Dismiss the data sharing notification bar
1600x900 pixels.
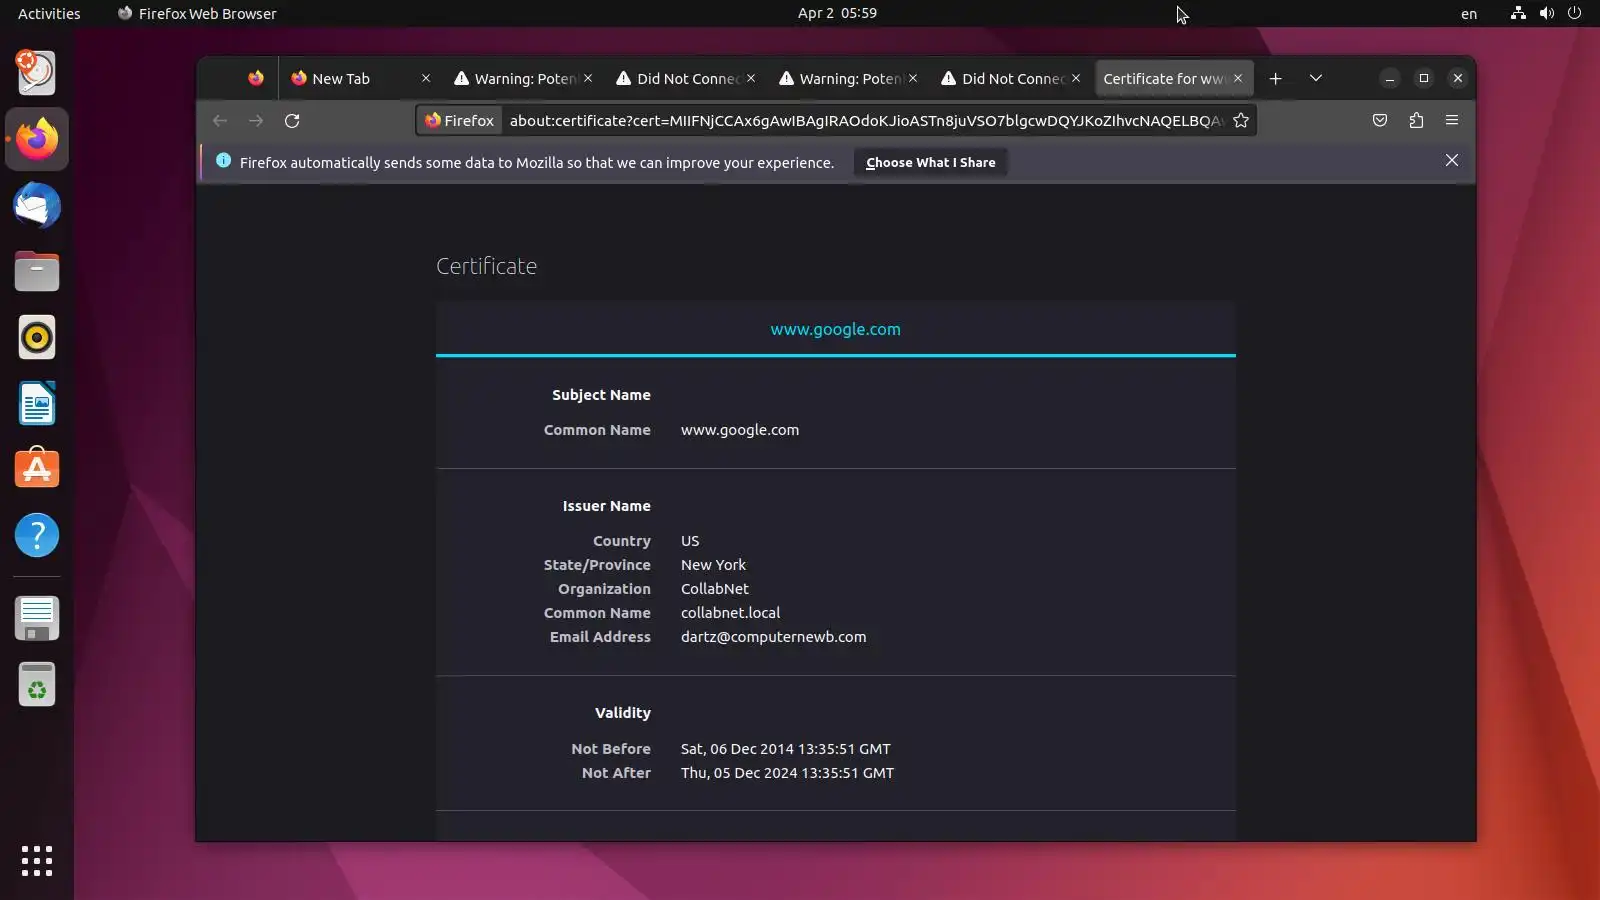pos(1452,161)
